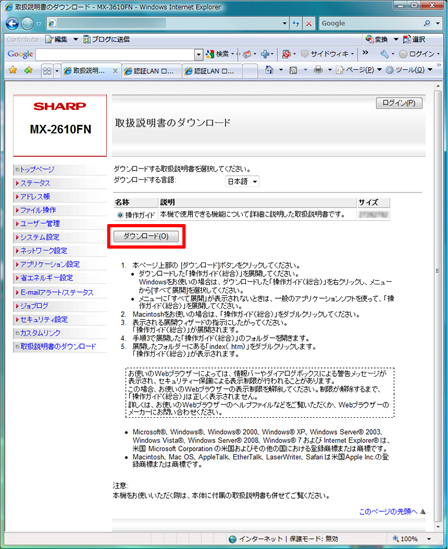Screen dimensions: 448x549
Task: Open the ツール(O) menu
Action: tap(409, 70)
